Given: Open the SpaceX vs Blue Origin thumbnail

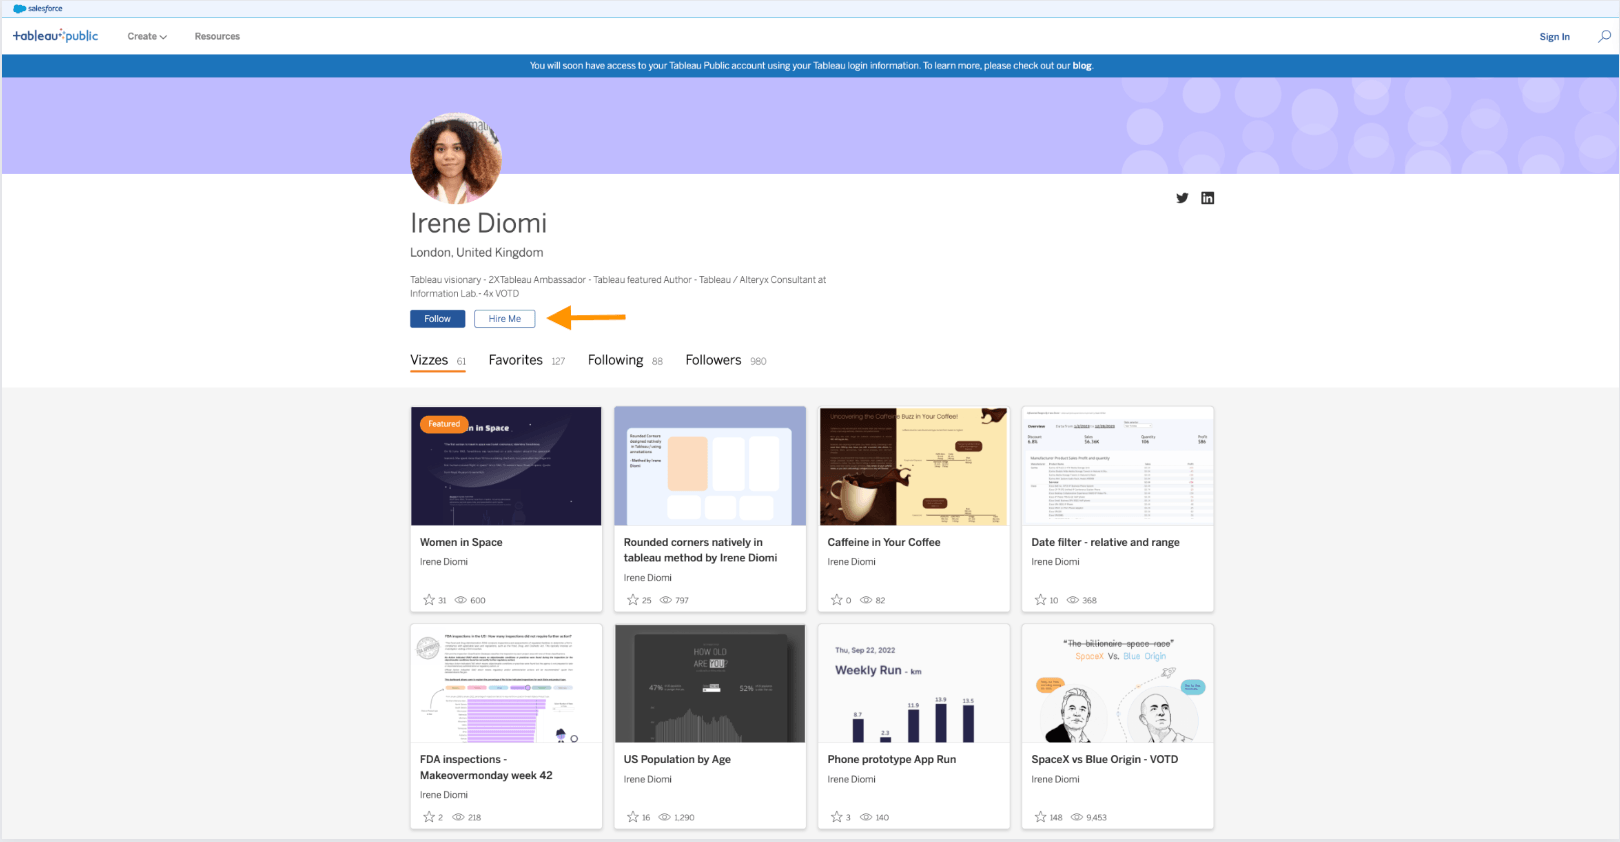Looking at the screenshot, I should click(1118, 684).
